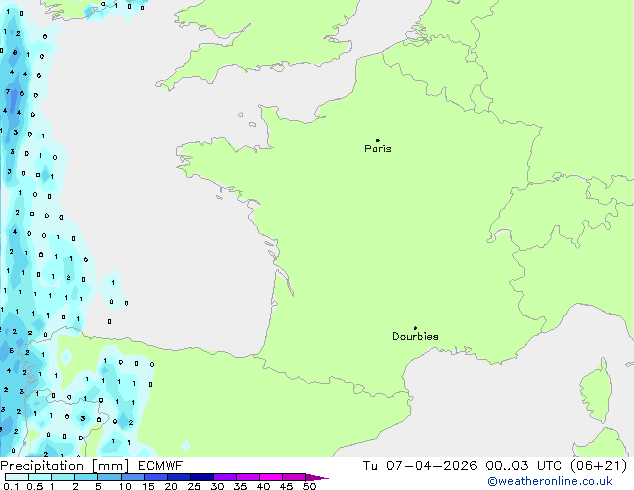Select the 15–20 mm legend swatch
The height and width of the screenshot is (490, 634).
click(x=155, y=477)
